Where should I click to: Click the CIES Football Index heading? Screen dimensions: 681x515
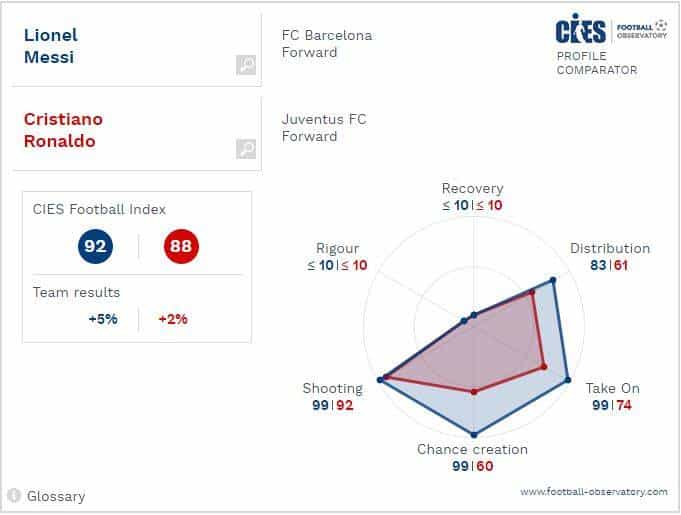click(99, 209)
